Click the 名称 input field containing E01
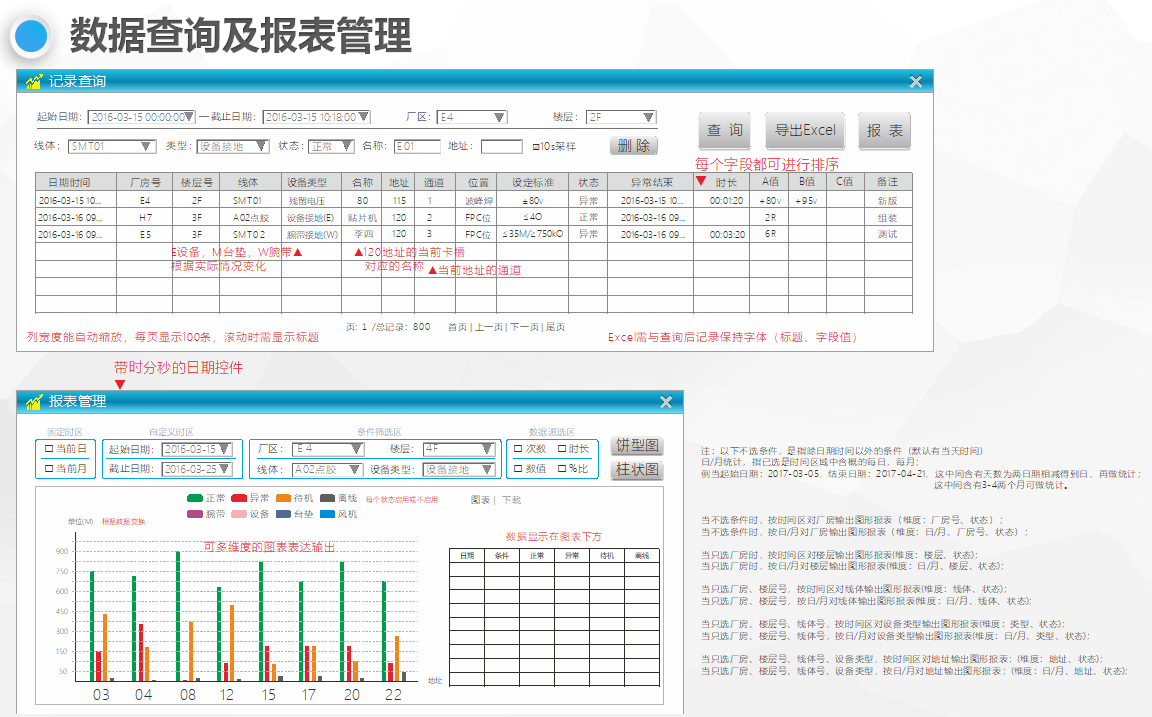Screen dimensions: 1152x717 [417, 145]
